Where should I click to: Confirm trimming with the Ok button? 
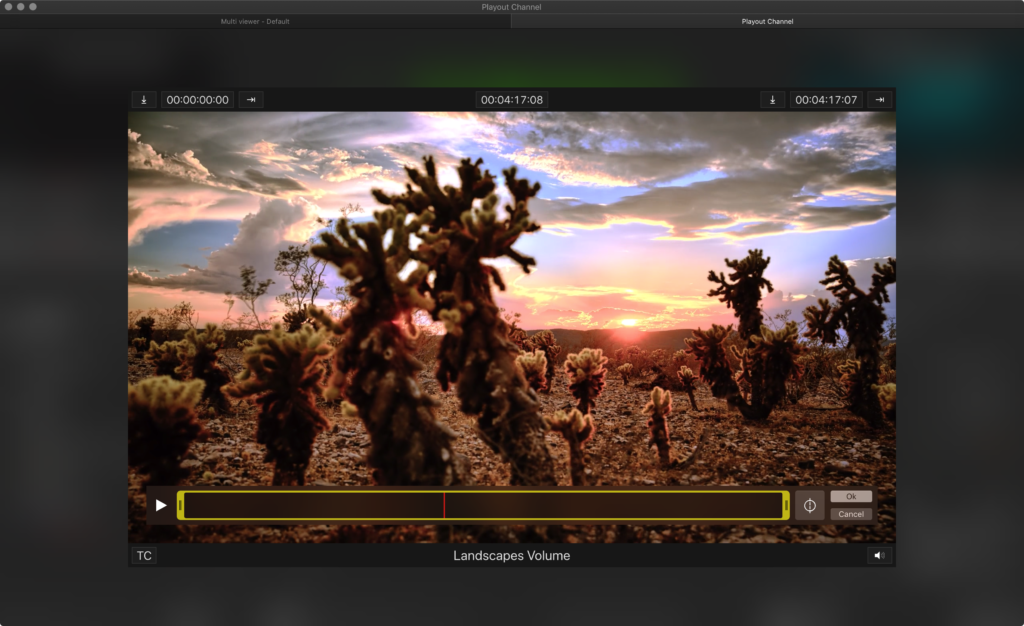point(851,497)
